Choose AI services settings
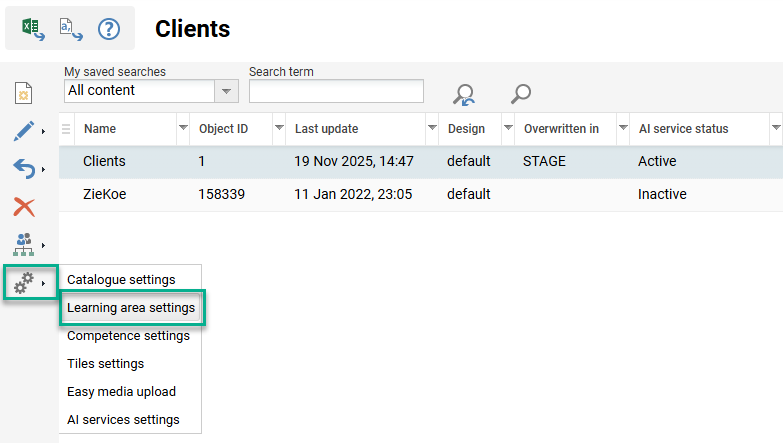 [123, 420]
